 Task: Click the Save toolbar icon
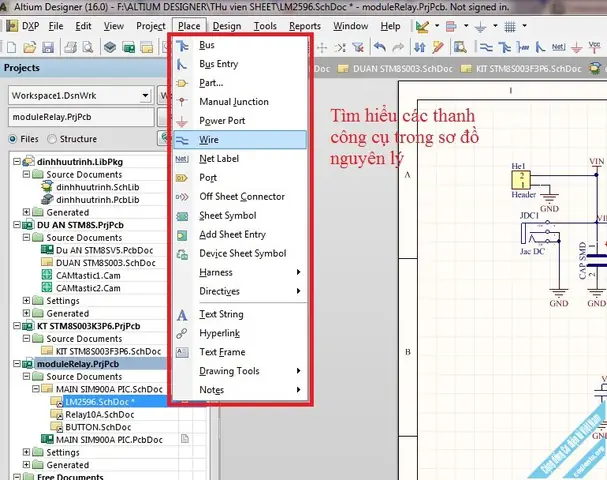[x=48, y=47]
